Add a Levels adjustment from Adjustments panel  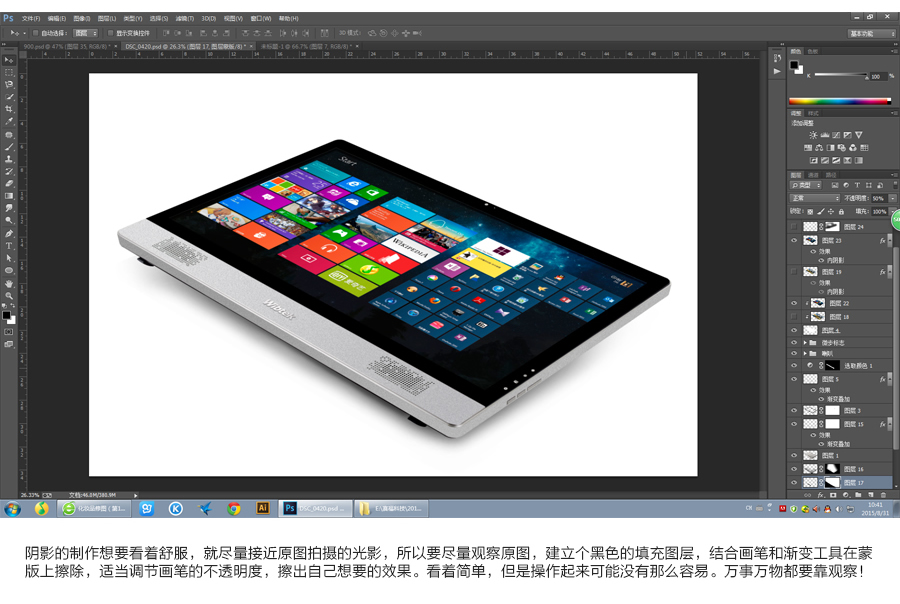(825, 135)
